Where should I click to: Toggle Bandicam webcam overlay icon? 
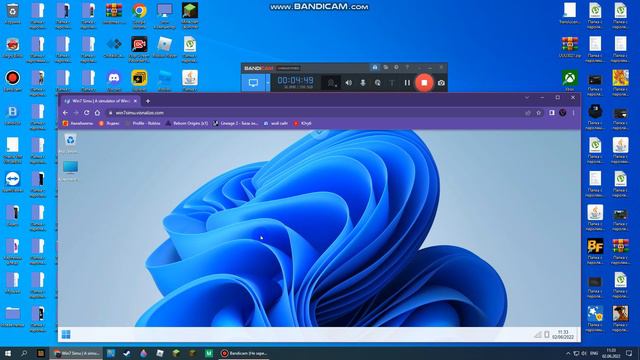331,83
